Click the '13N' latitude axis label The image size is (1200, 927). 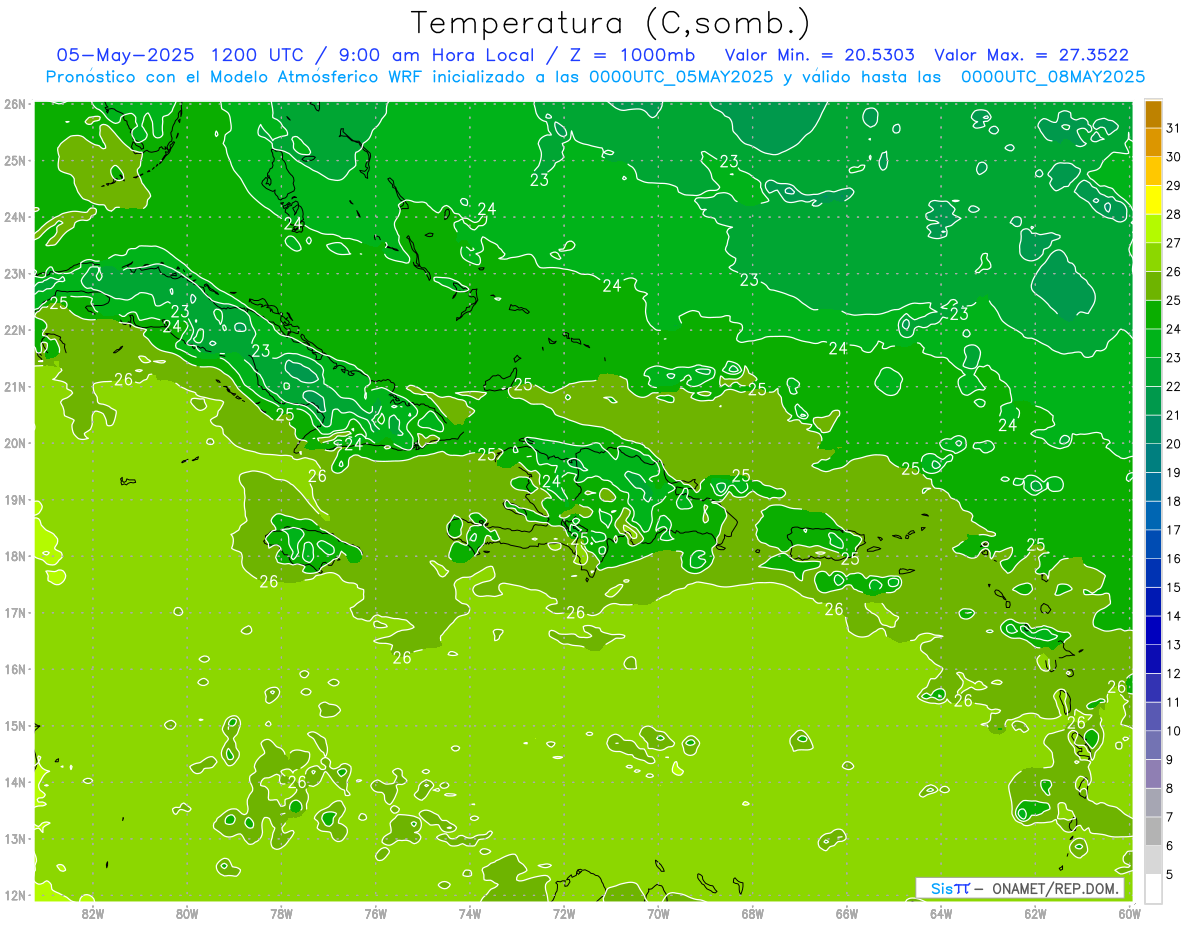coord(14,838)
